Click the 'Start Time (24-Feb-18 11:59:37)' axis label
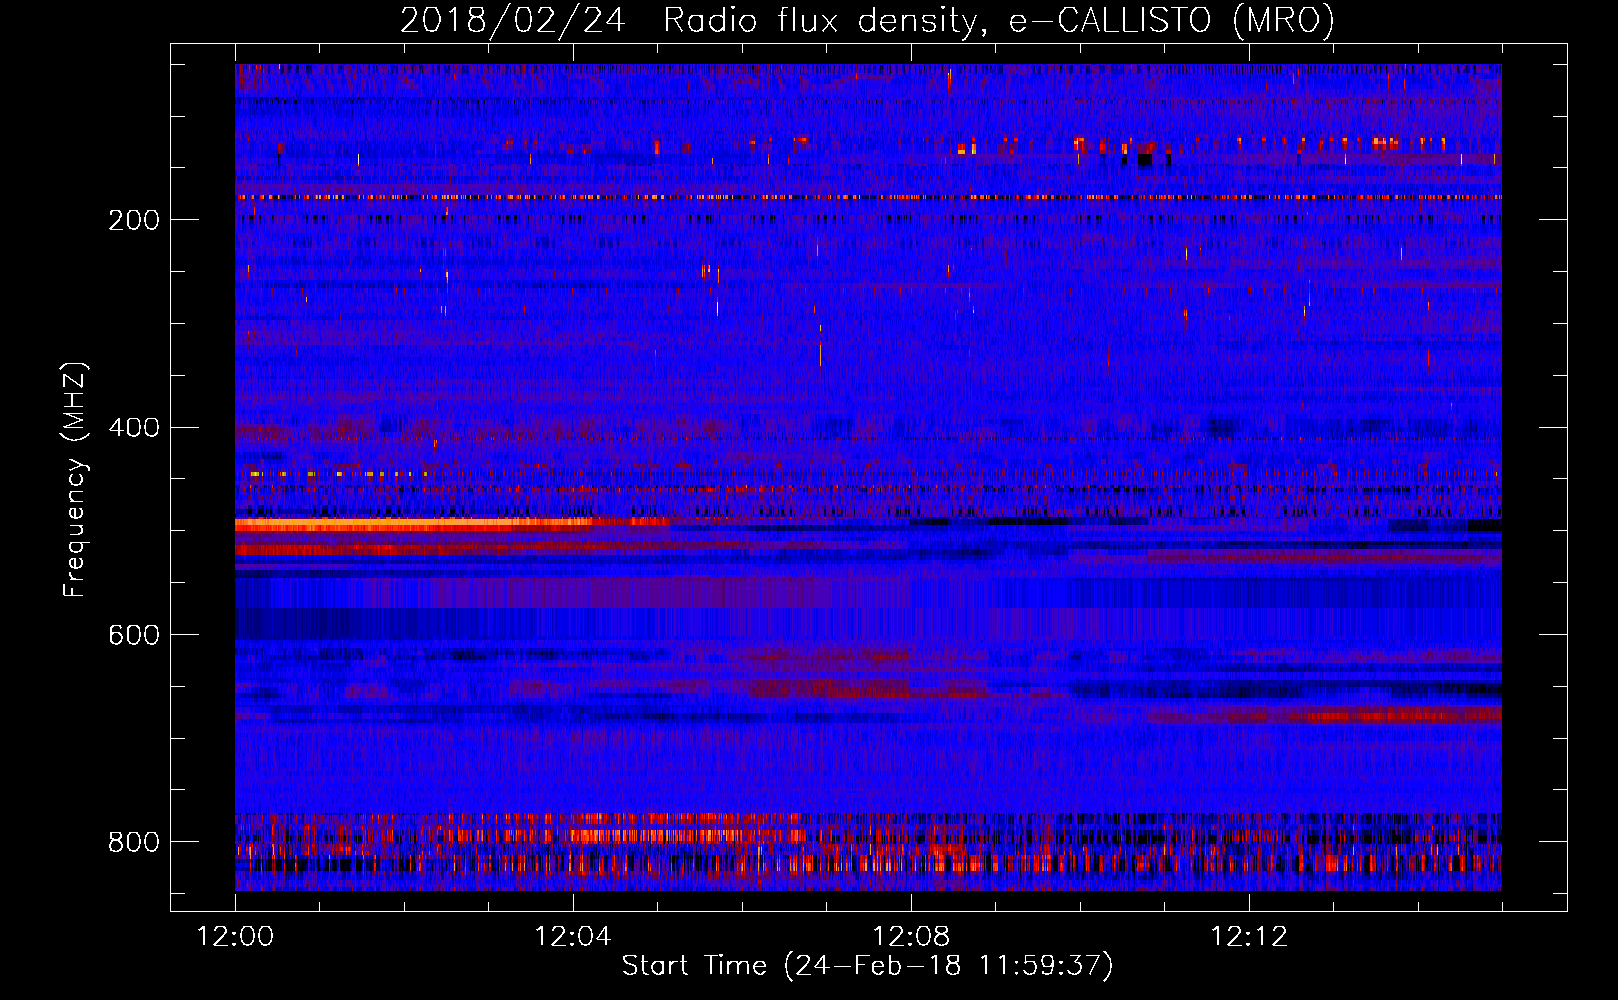1618x1000 pixels. click(867, 966)
